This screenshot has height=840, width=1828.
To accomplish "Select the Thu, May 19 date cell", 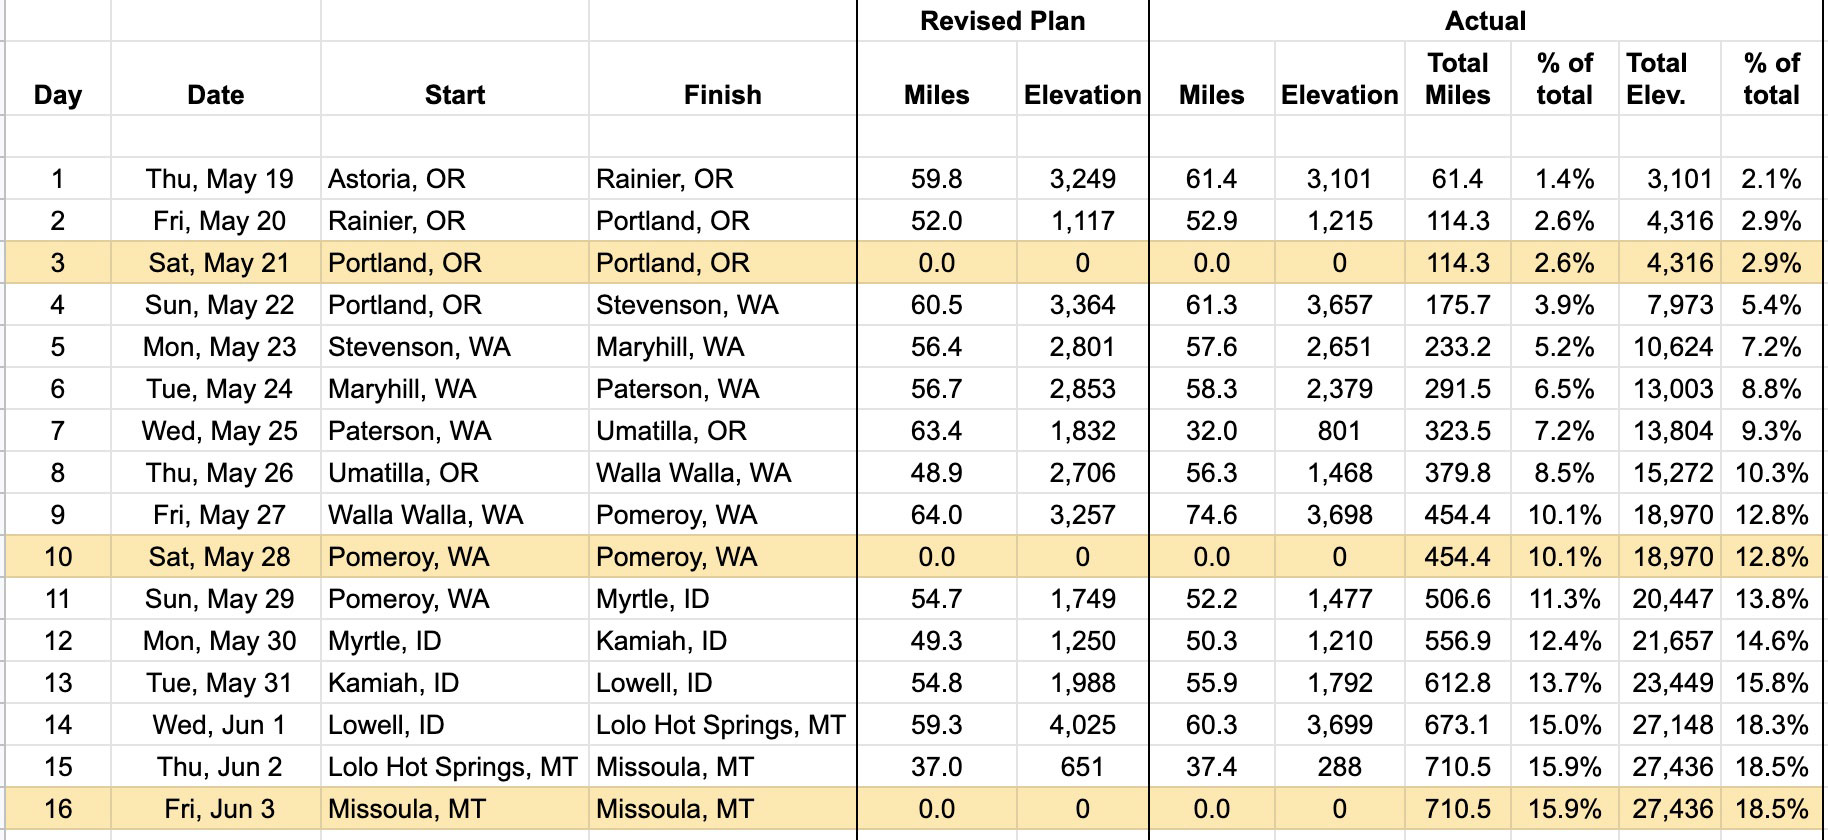I will click(219, 179).
